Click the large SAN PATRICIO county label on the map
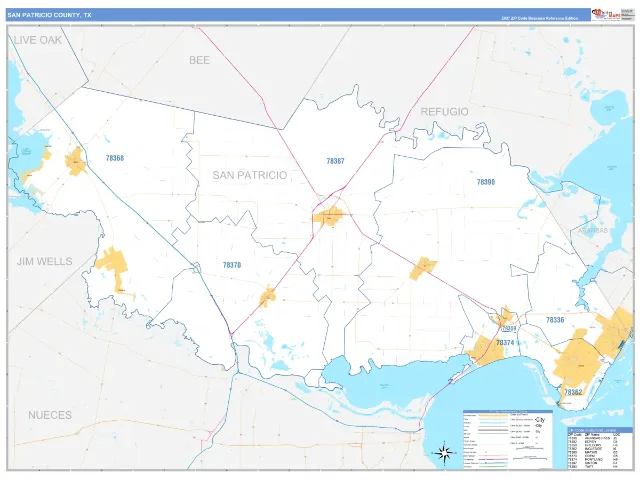This screenshot has width=640, height=480. coord(250,175)
